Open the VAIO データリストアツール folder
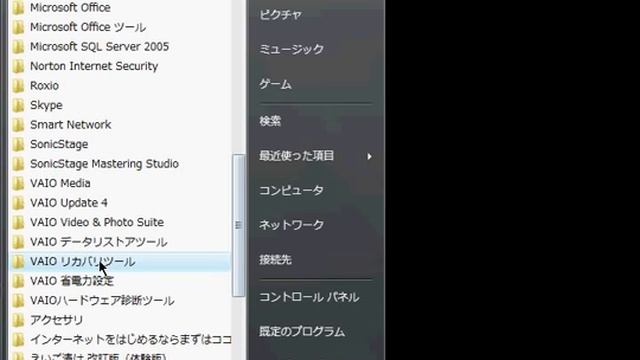The height and width of the screenshot is (360, 640). coord(99,242)
